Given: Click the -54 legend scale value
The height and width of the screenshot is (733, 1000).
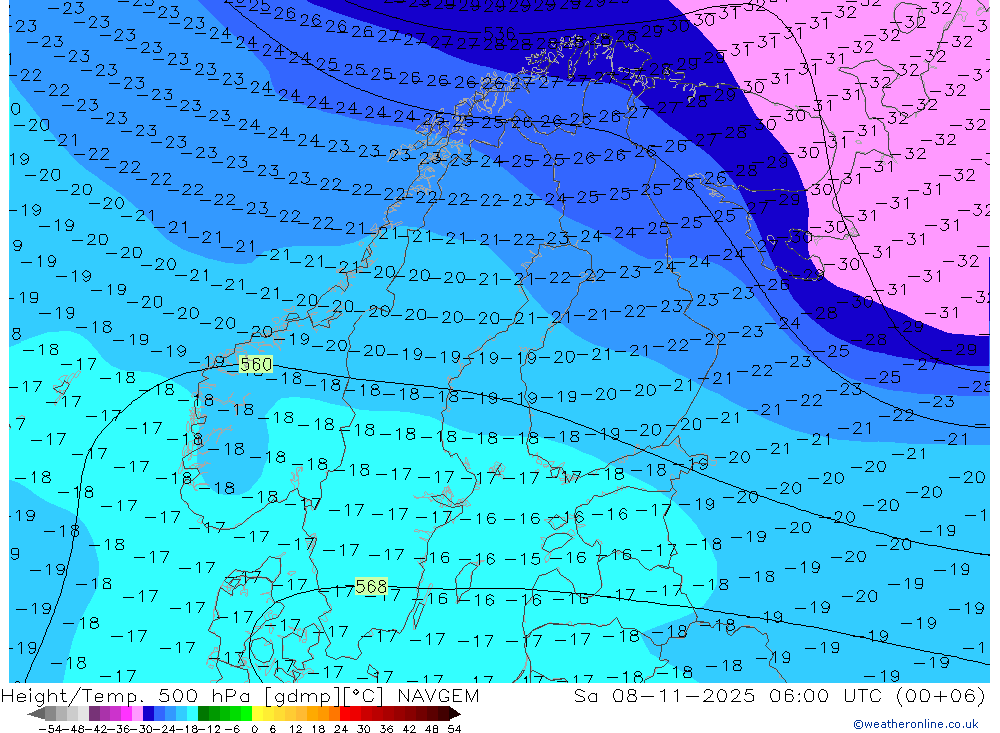Looking at the screenshot, I should [x=51, y=729].
